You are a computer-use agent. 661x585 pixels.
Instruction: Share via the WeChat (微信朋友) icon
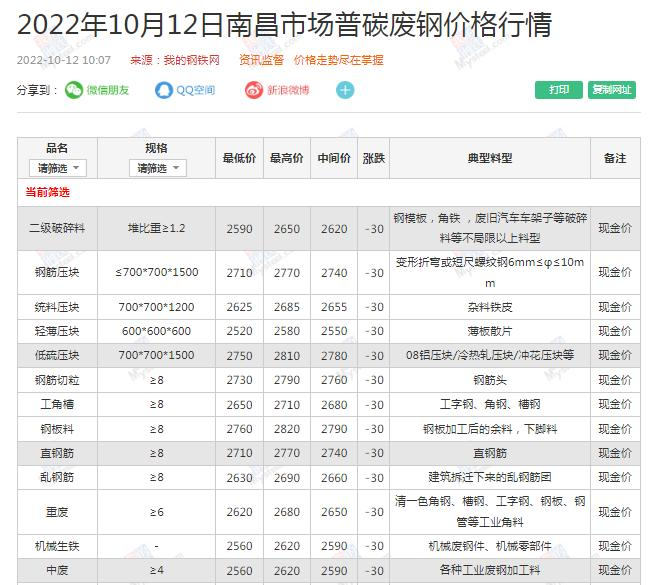click(75, 90)
